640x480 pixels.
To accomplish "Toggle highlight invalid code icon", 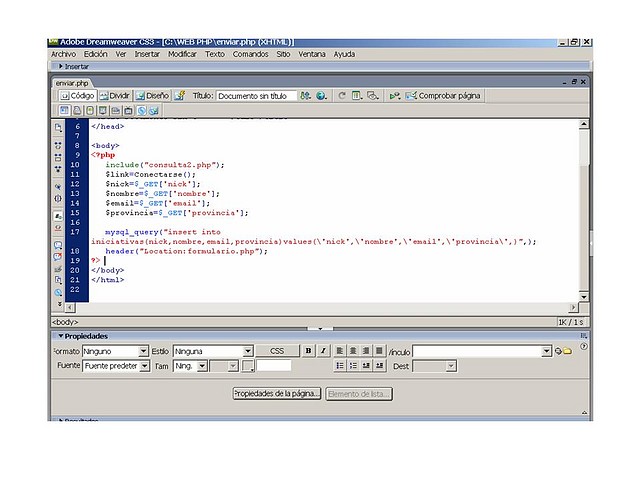I will [x=58, y=228].
